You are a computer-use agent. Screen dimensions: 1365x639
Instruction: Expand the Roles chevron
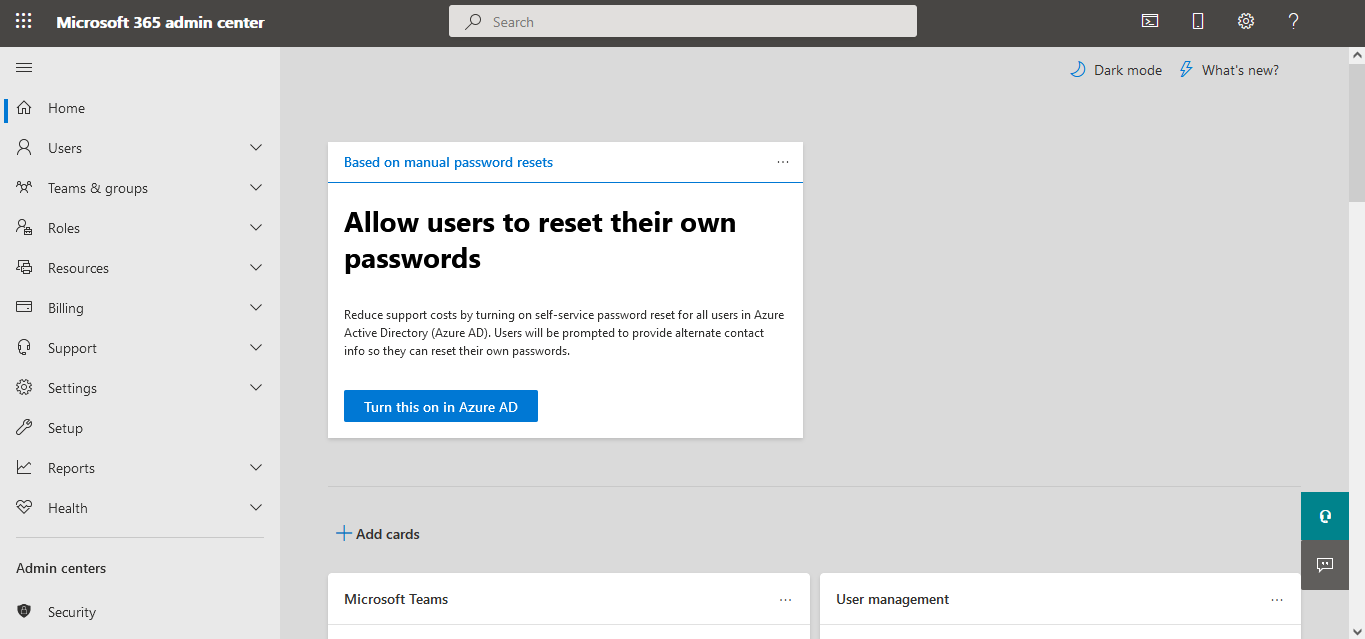[256, 228]
